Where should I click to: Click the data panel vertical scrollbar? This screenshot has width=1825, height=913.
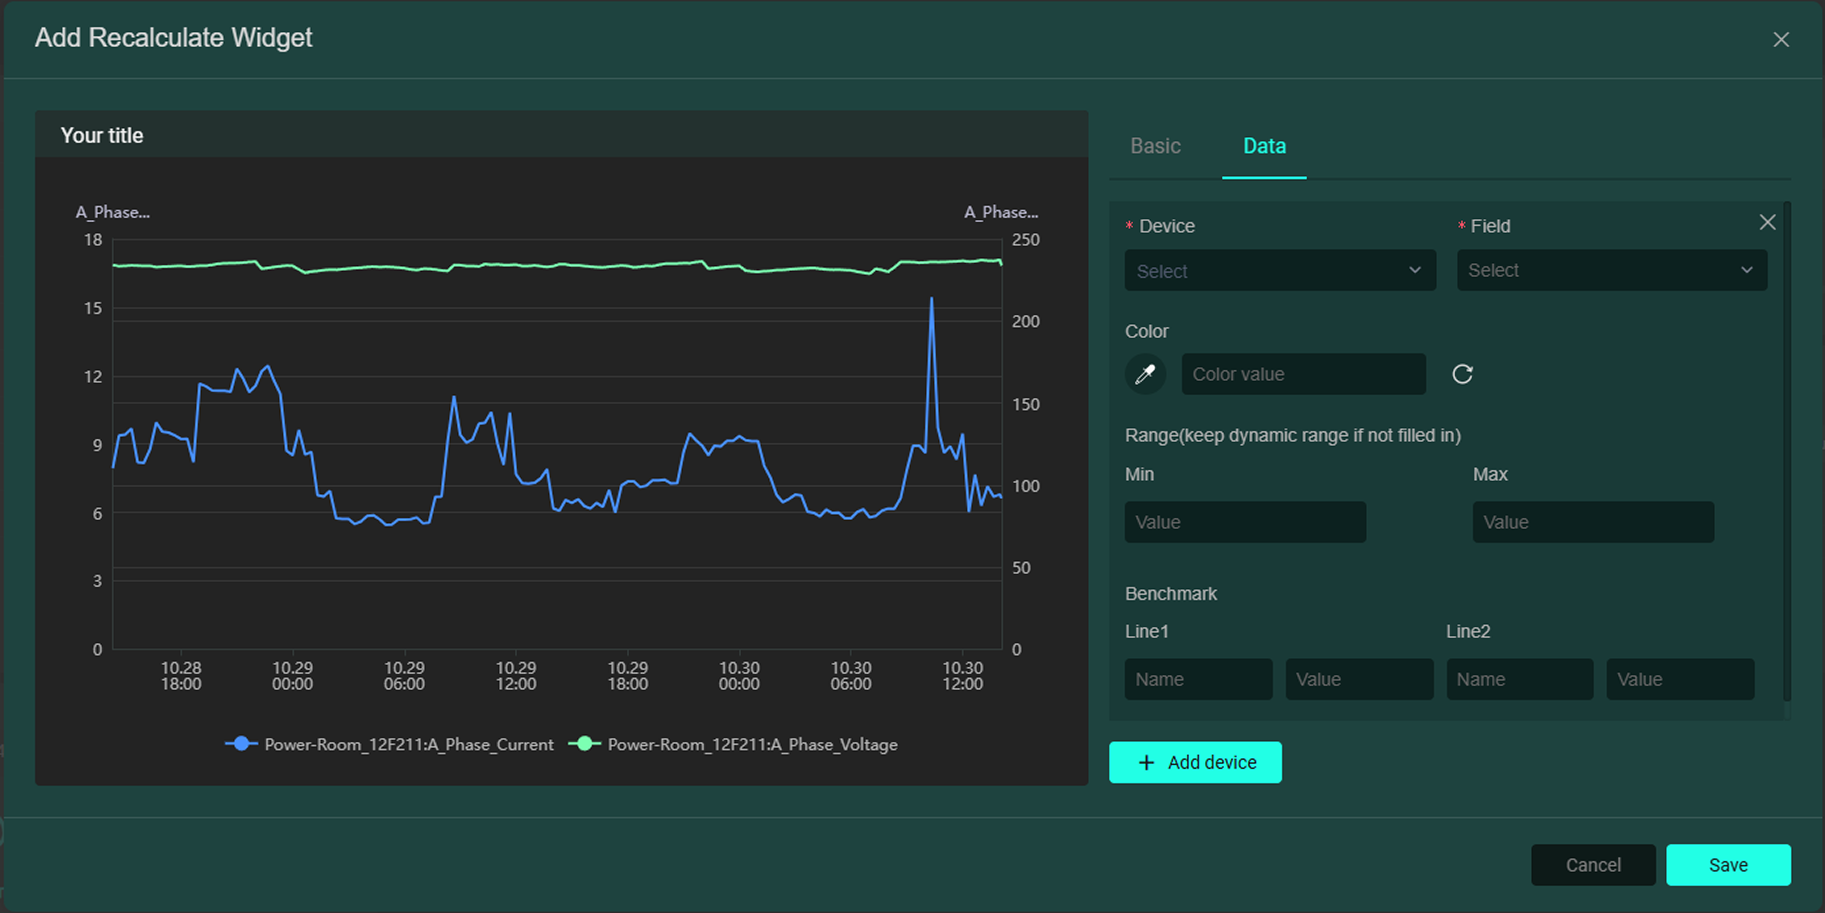pos(1786,450)
